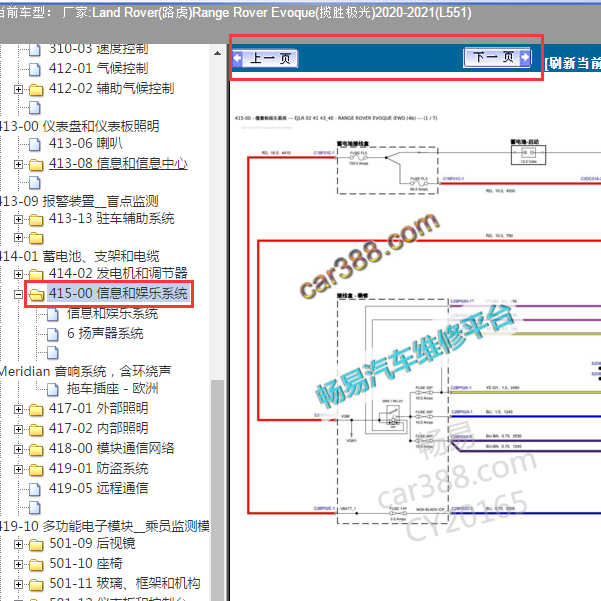Click 拖车插座 - 欧洲 page icon
The width and height of the screenshot is (601, 601).
click(x=53, y=389)
